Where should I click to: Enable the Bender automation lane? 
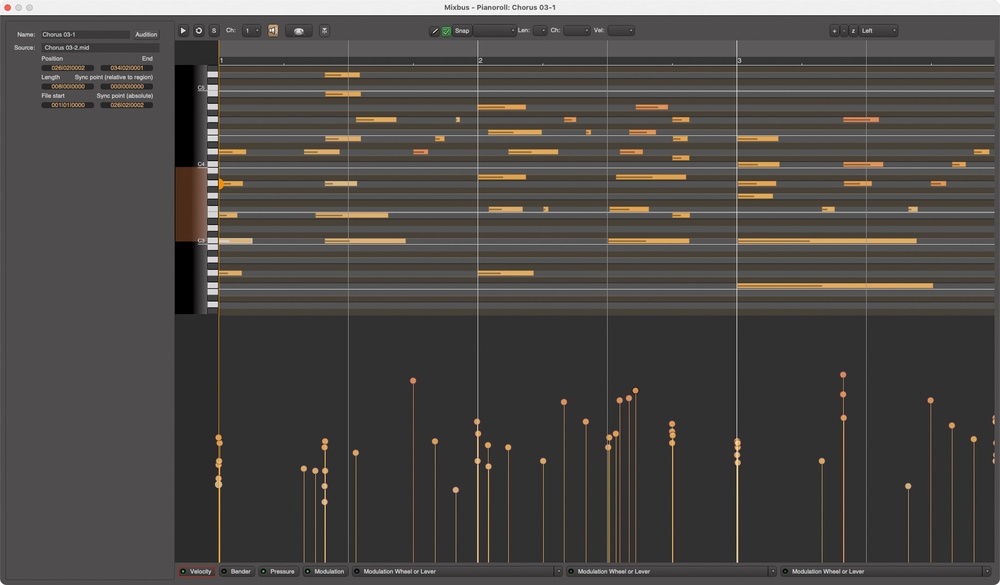[x=224, y=571]
